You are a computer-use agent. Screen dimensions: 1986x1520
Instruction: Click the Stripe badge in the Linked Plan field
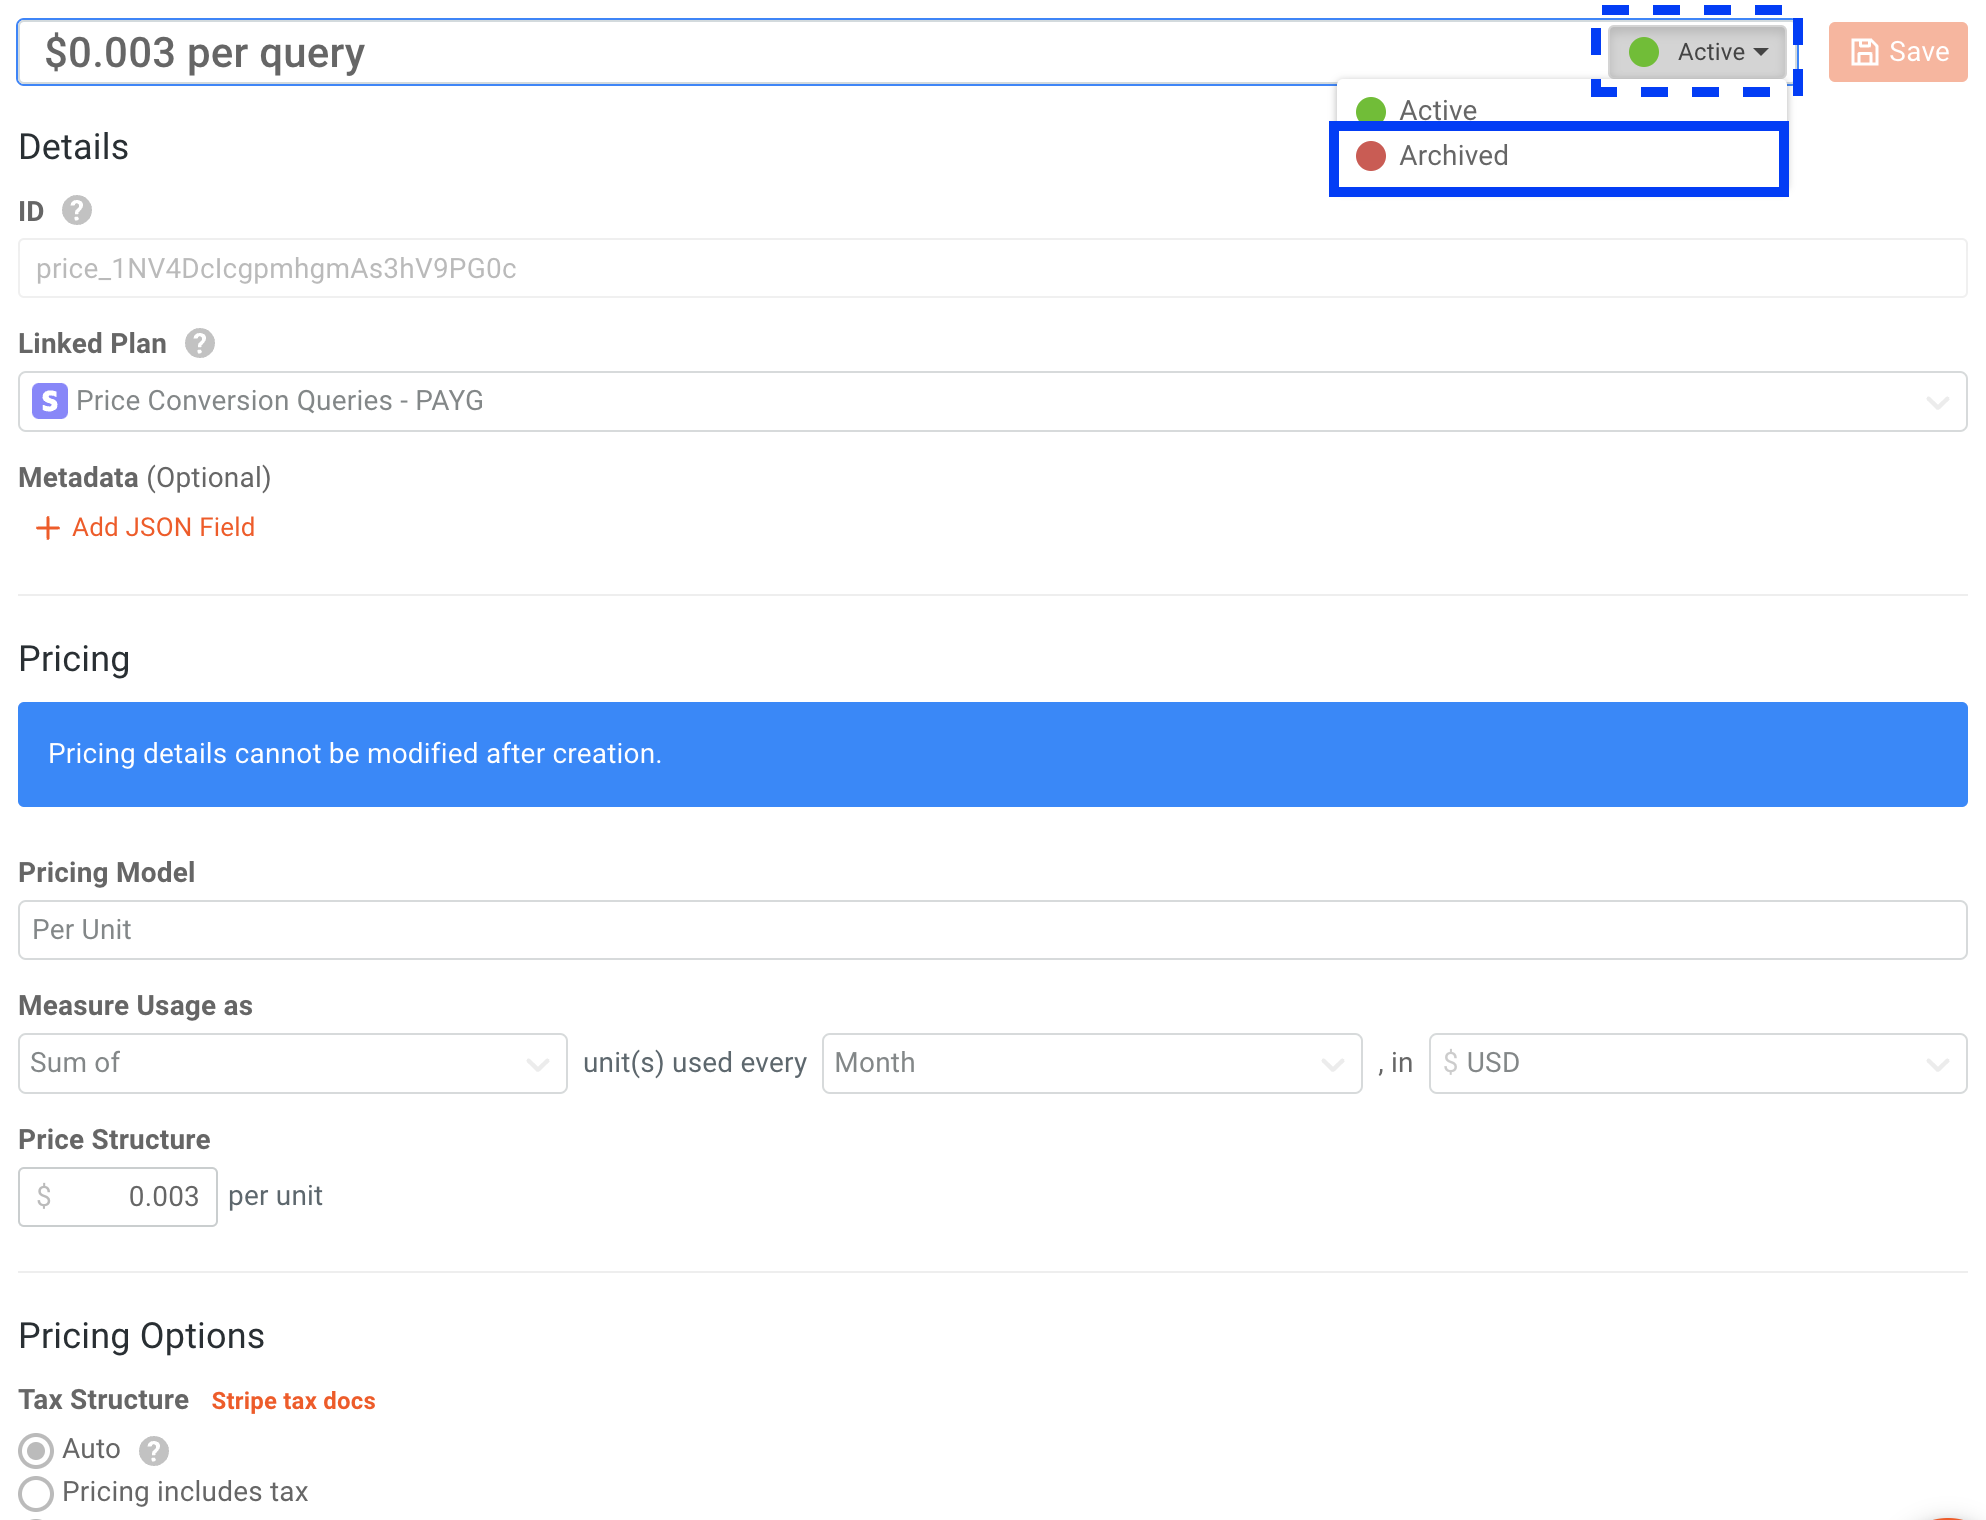[x=49, y=400]
